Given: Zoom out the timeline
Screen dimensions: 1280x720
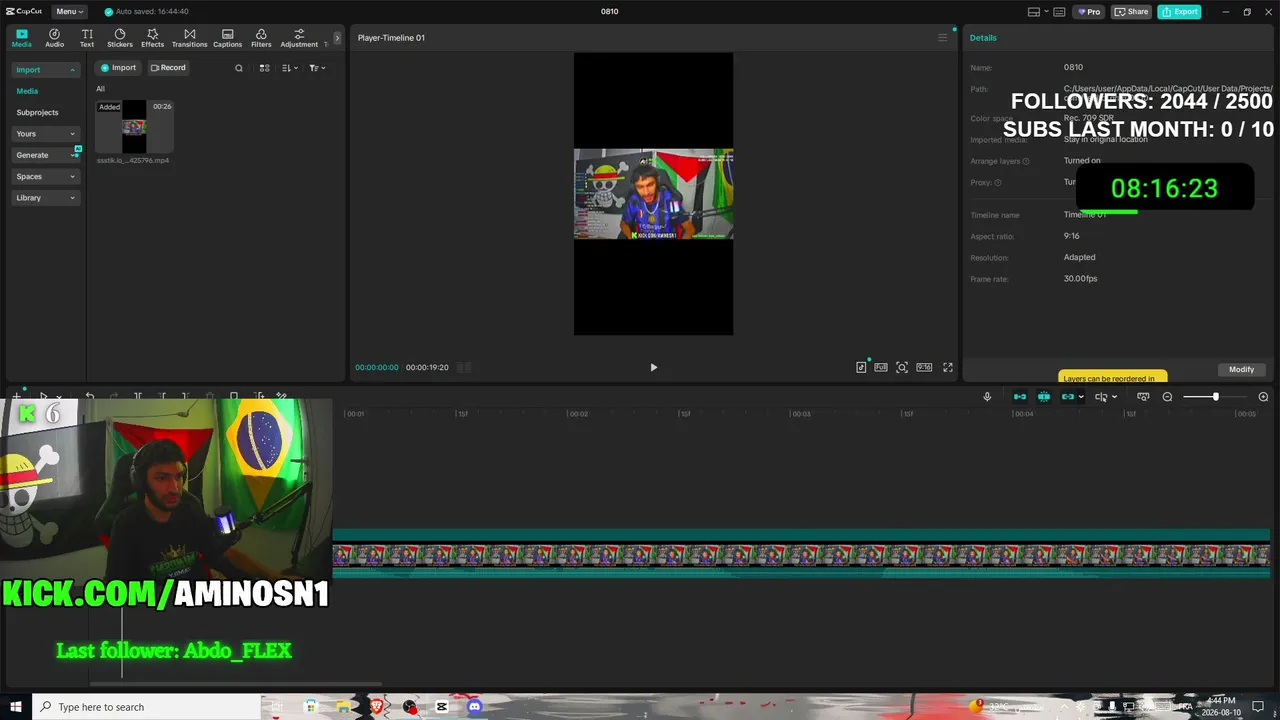Looking at the screenshot, I should [x=1167, y=397].
